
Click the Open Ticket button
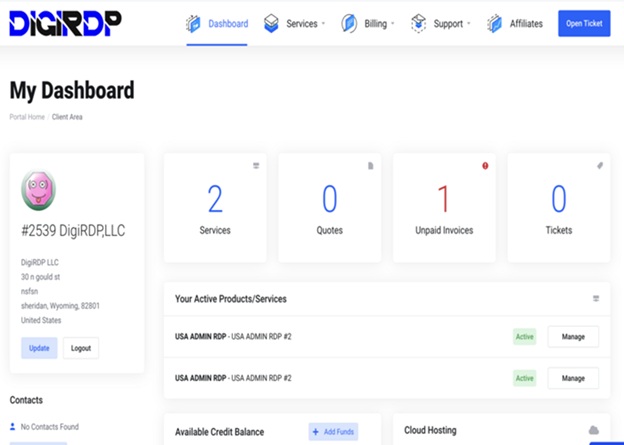[x=584, y=23]
